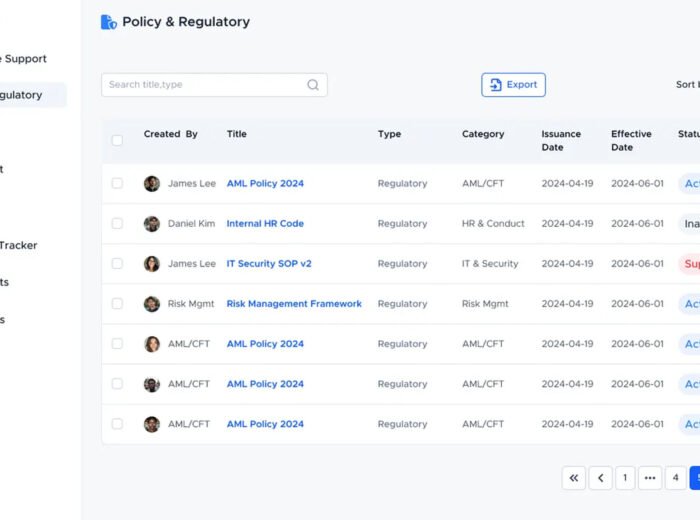Click the Effective Date column header
The image size is (700, 520).
coord(631,141)
